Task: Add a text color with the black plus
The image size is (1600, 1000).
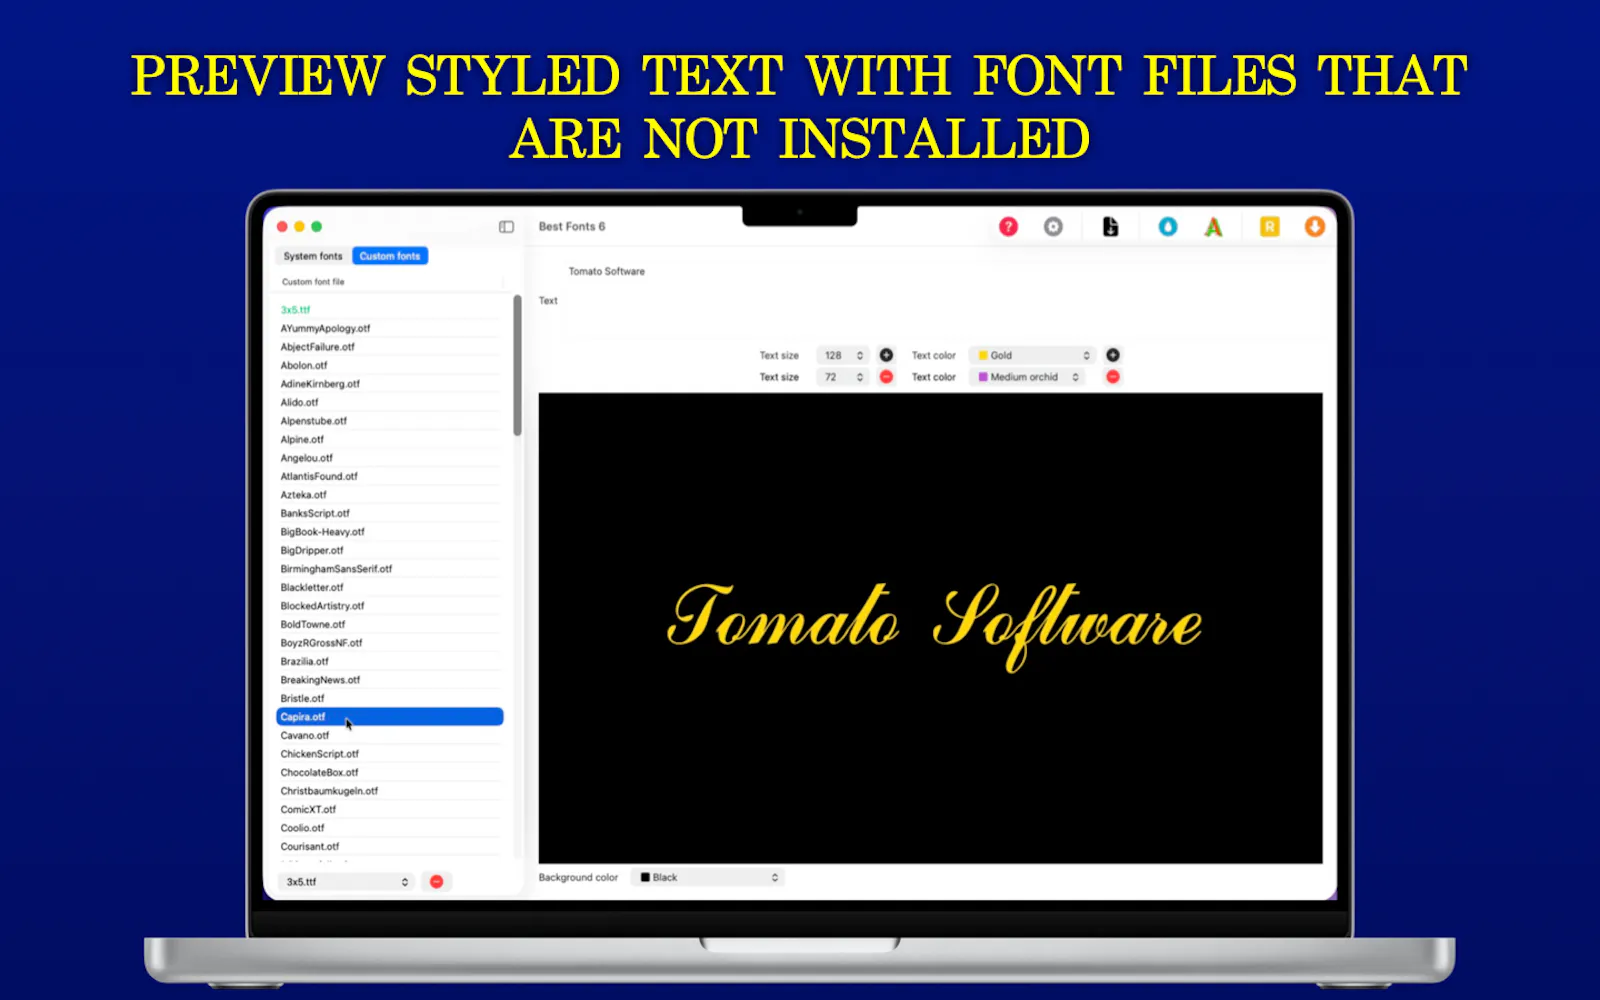Action: (1112, 355)
